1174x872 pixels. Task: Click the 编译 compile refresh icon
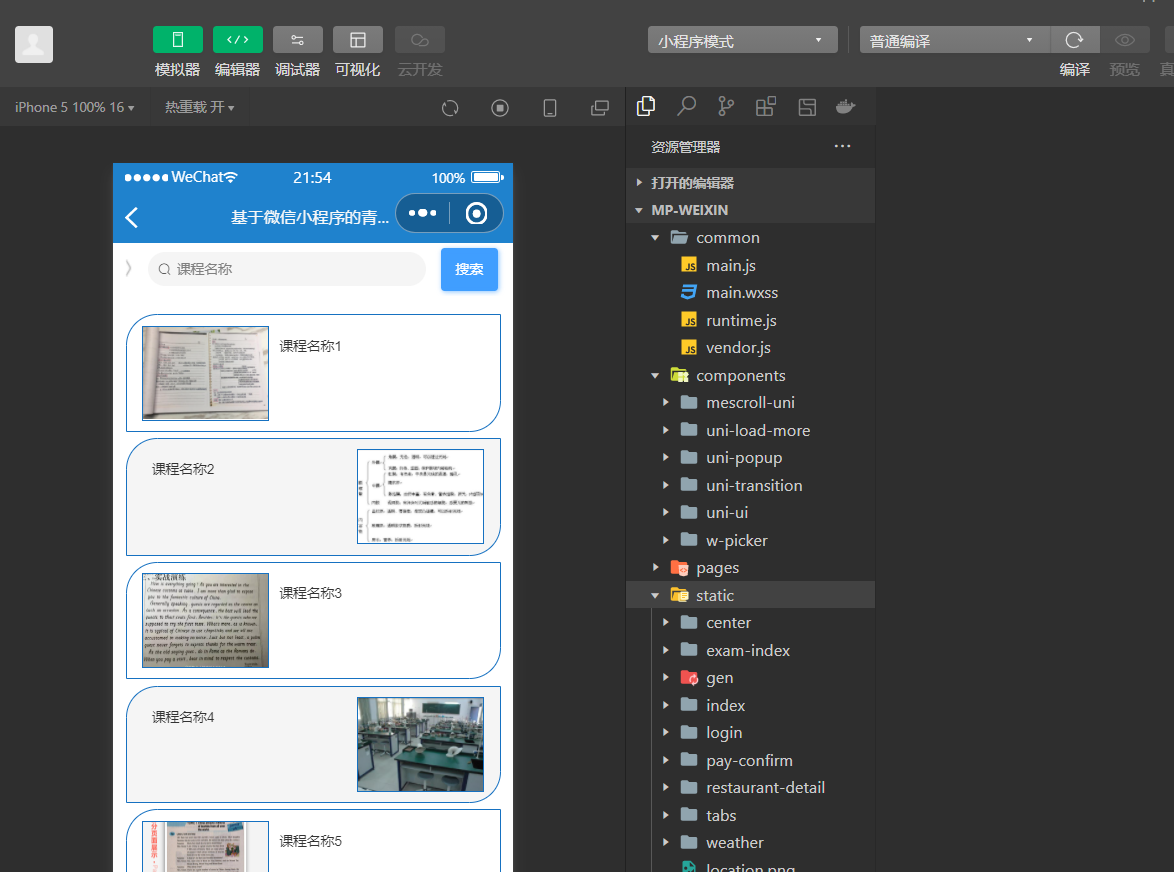[1074, 40]
